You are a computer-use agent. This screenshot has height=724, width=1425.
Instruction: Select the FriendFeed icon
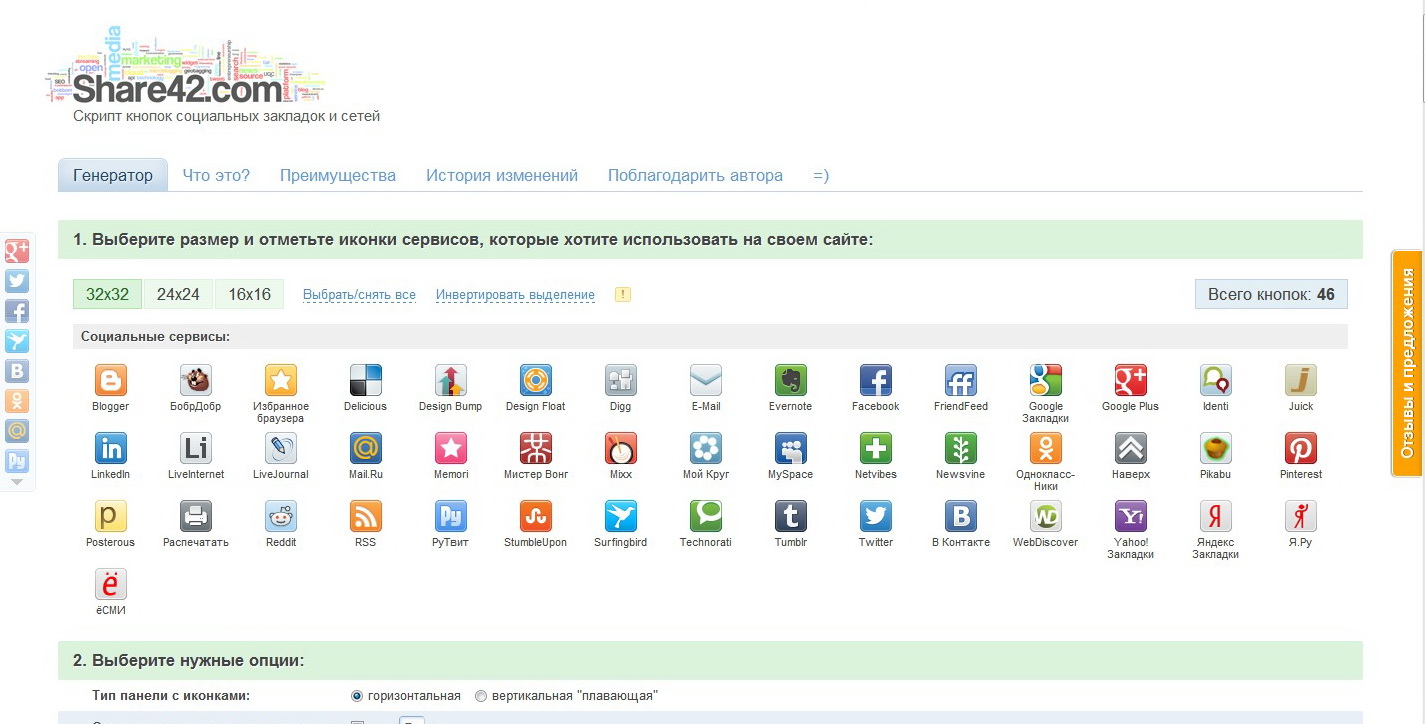pos(961,380)
